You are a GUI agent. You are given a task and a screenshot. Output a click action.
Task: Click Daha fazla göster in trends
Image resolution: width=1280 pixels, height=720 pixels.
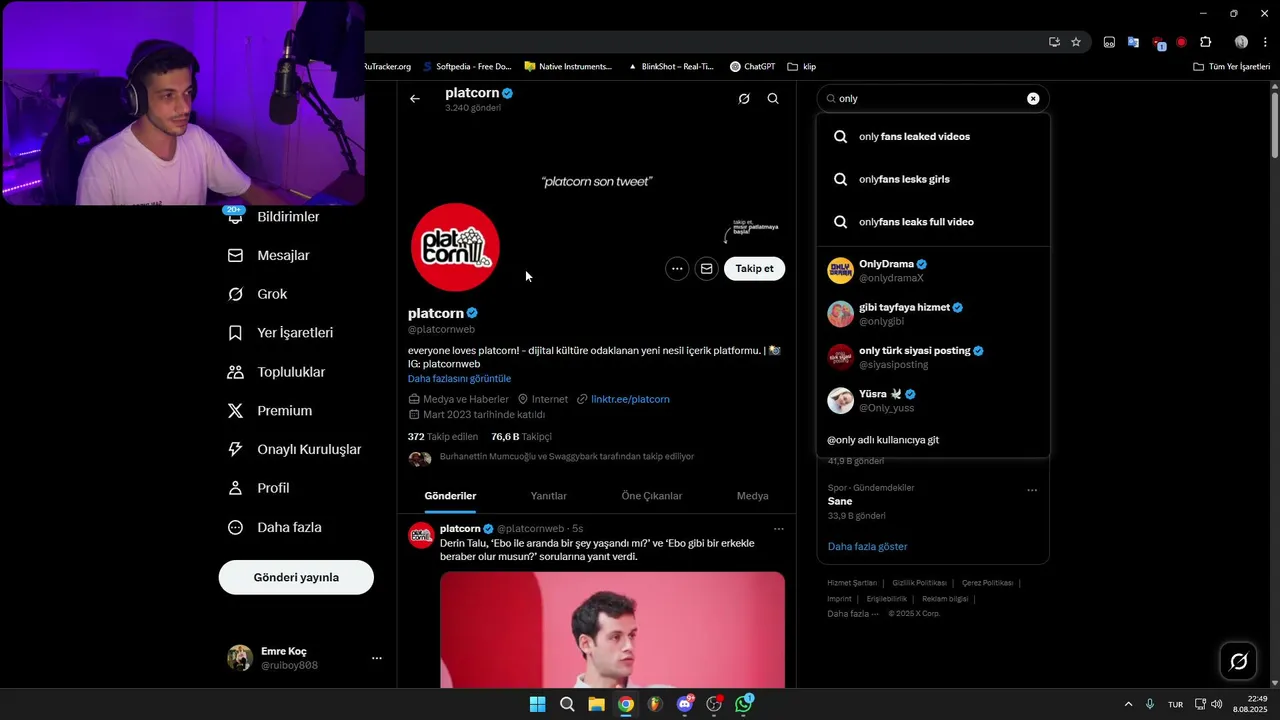point(867,547)
